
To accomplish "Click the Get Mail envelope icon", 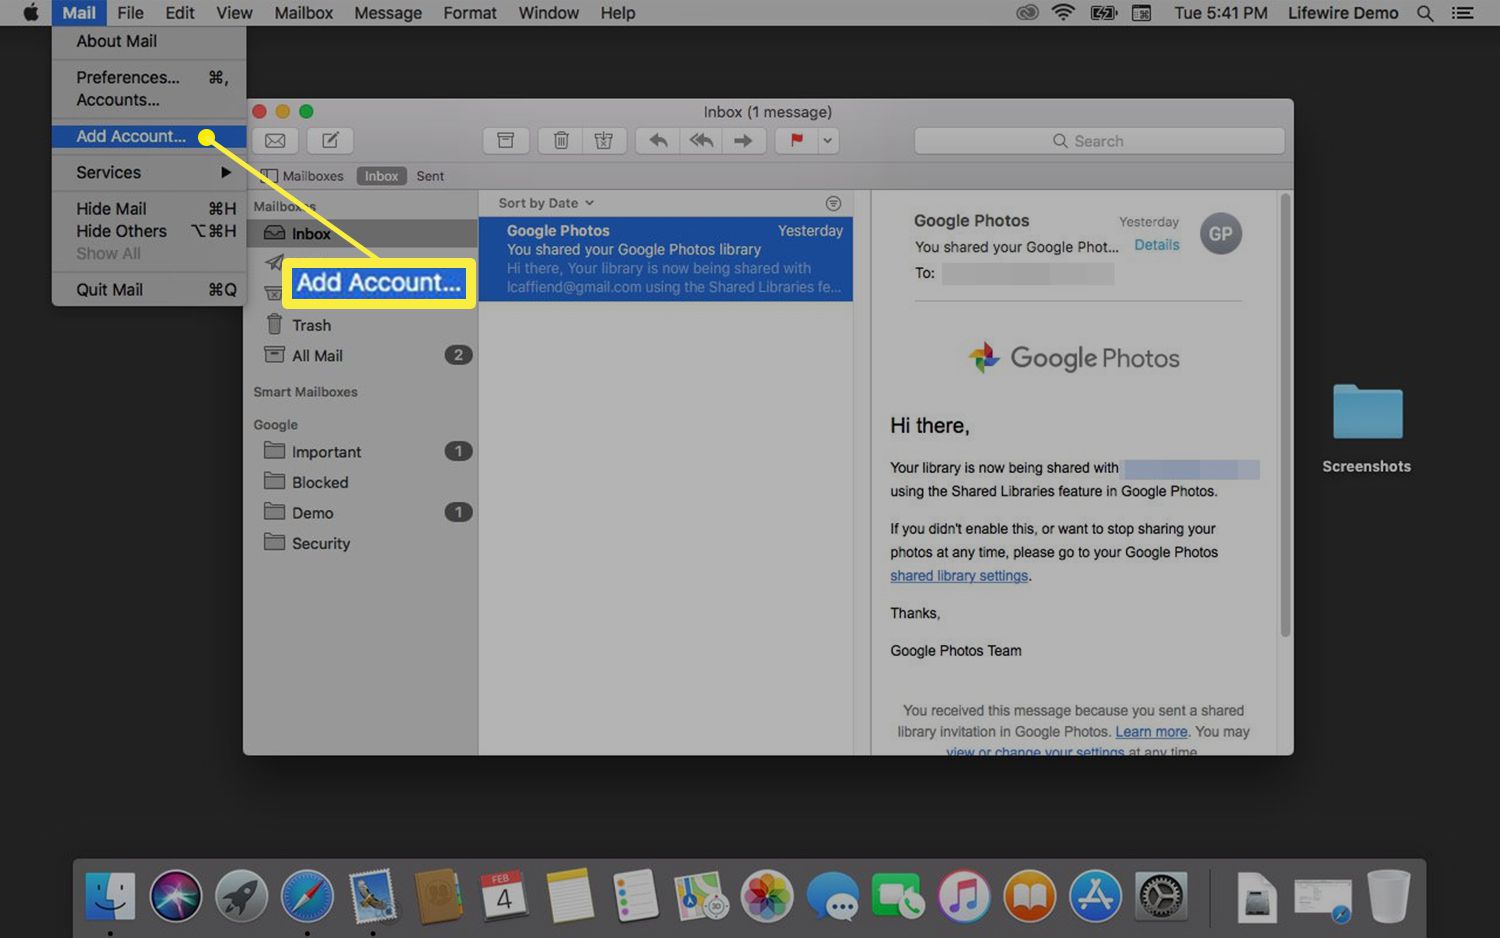I will coord(275,141).
